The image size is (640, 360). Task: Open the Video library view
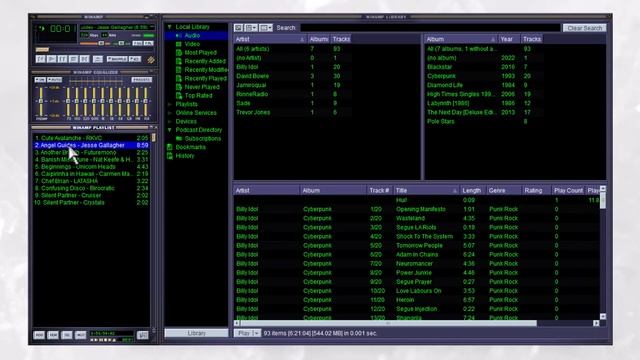point(192,44)
